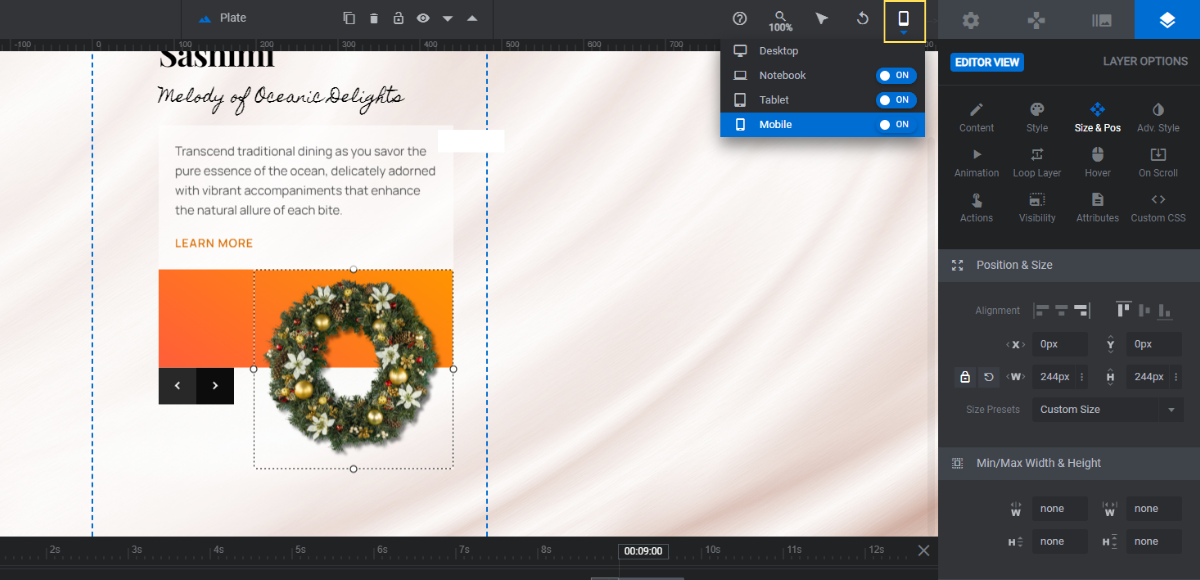Click the min height none field
This screenshot has width=1200, height=580.
coord(1060,542)
